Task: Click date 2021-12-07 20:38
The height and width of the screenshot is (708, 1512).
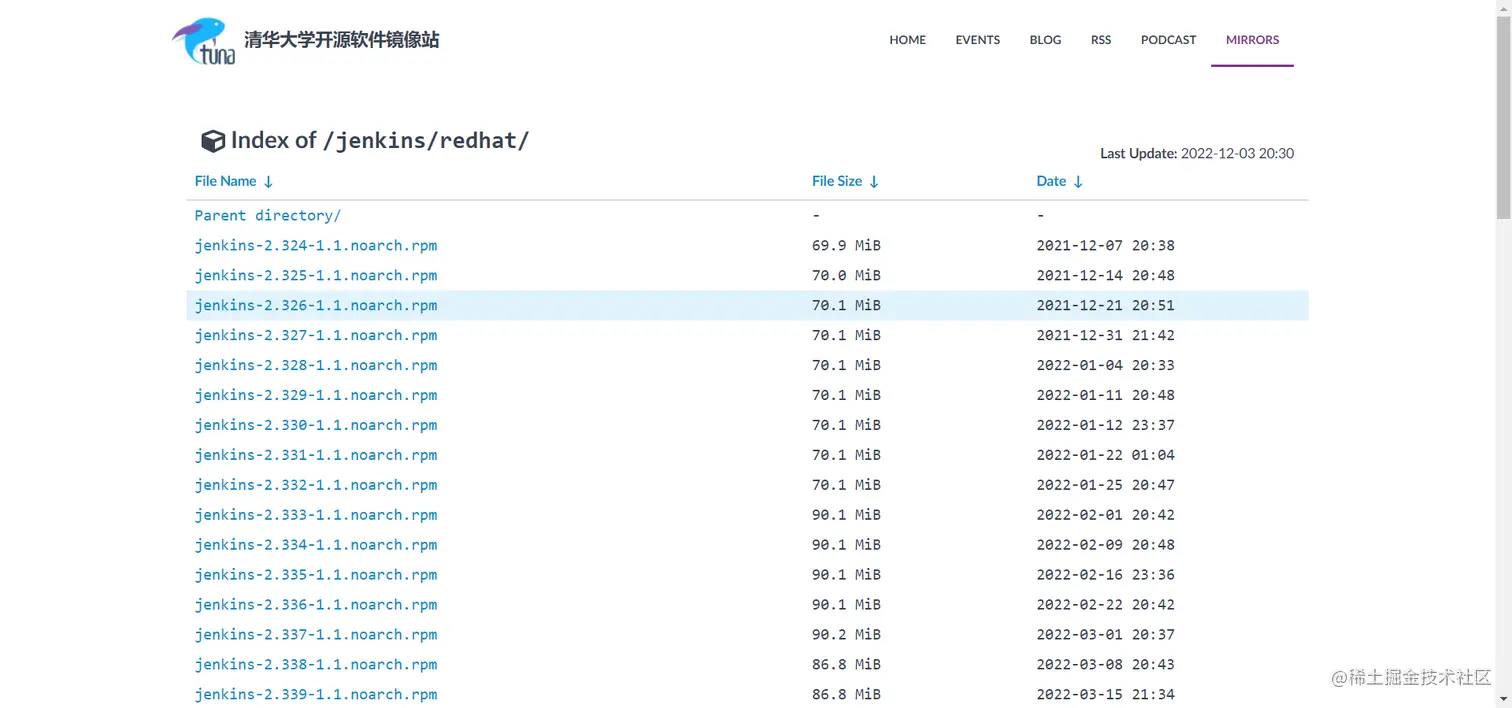Action: click(1106, 245)
